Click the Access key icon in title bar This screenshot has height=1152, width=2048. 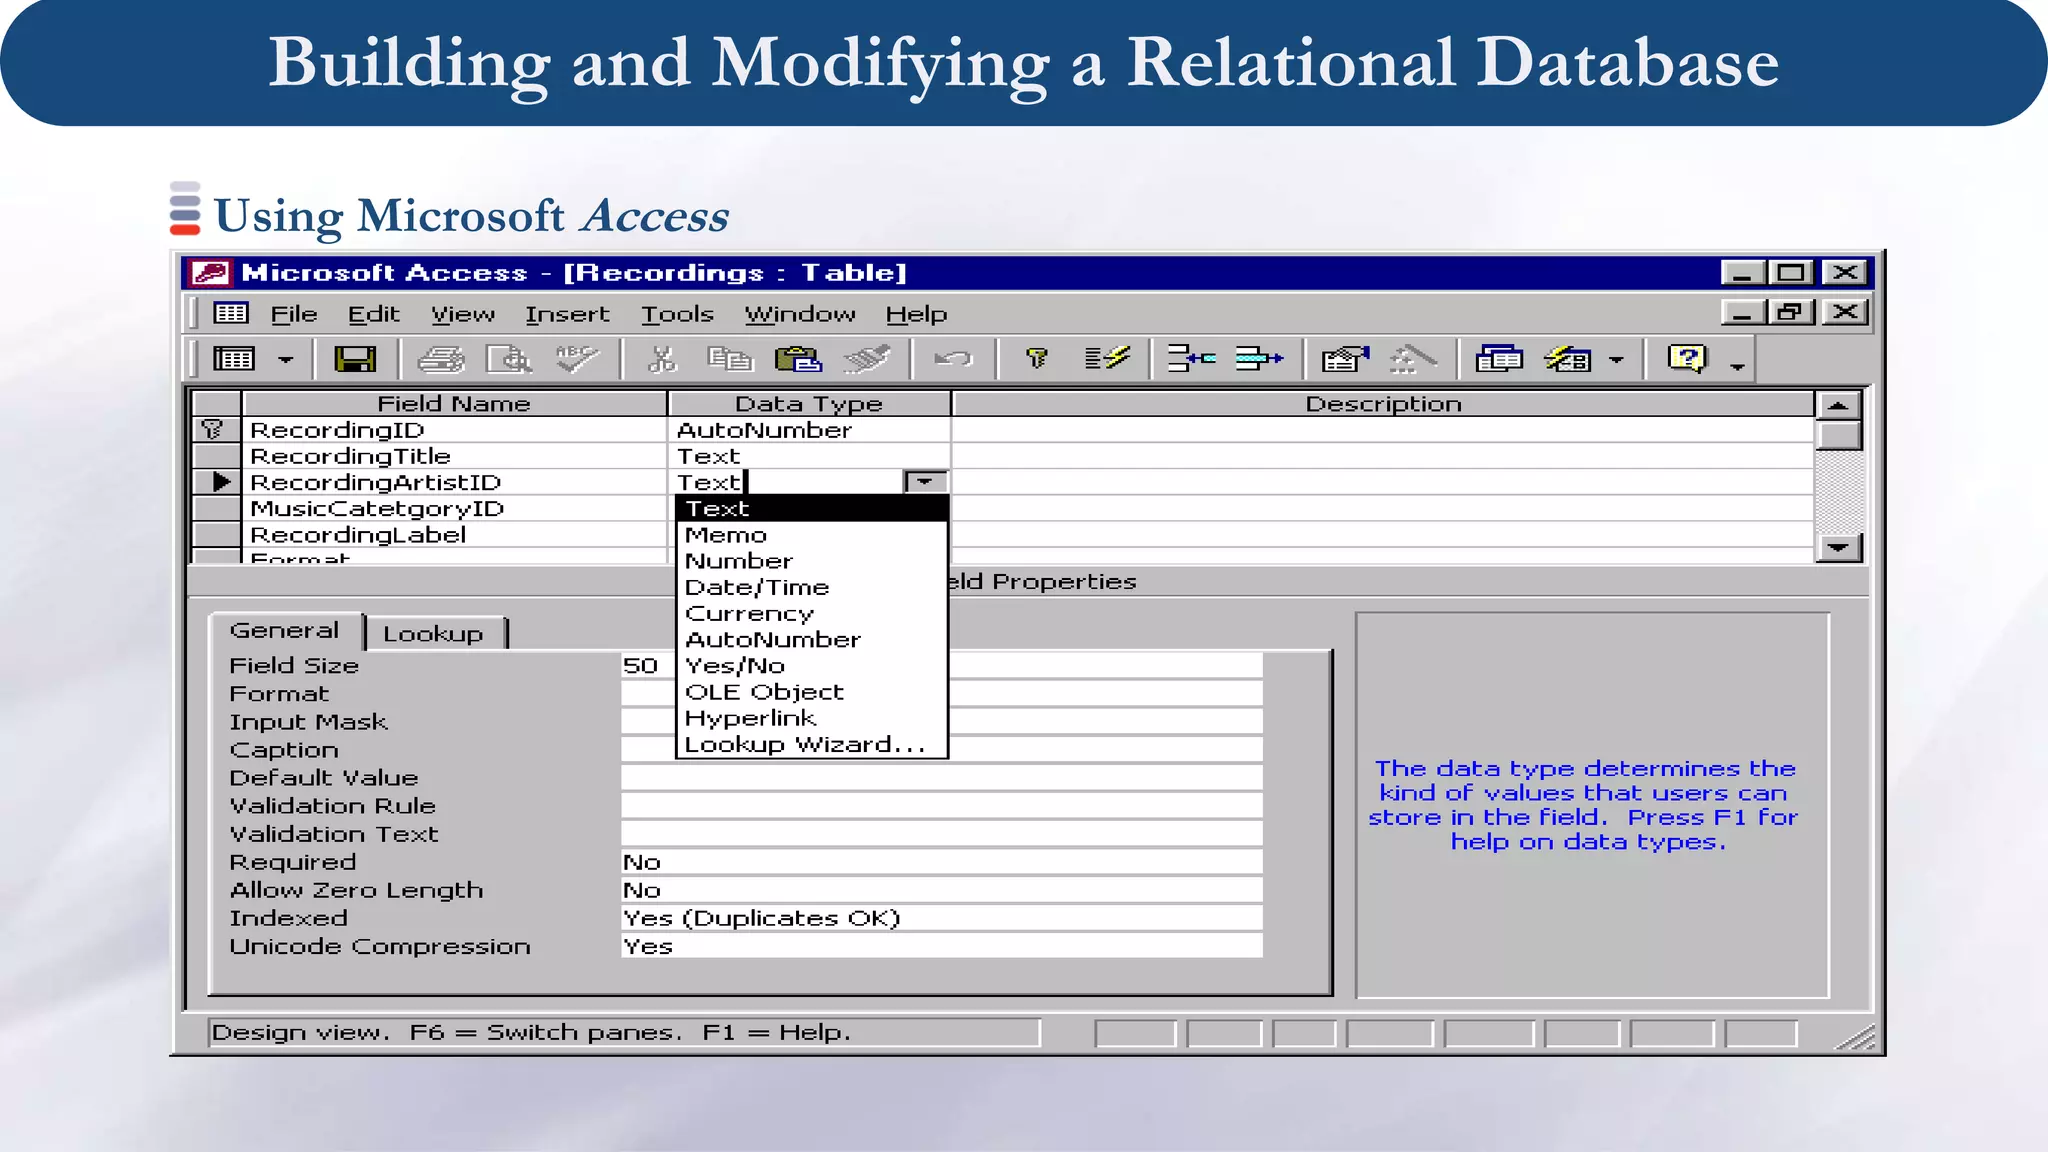coord(211,272)
